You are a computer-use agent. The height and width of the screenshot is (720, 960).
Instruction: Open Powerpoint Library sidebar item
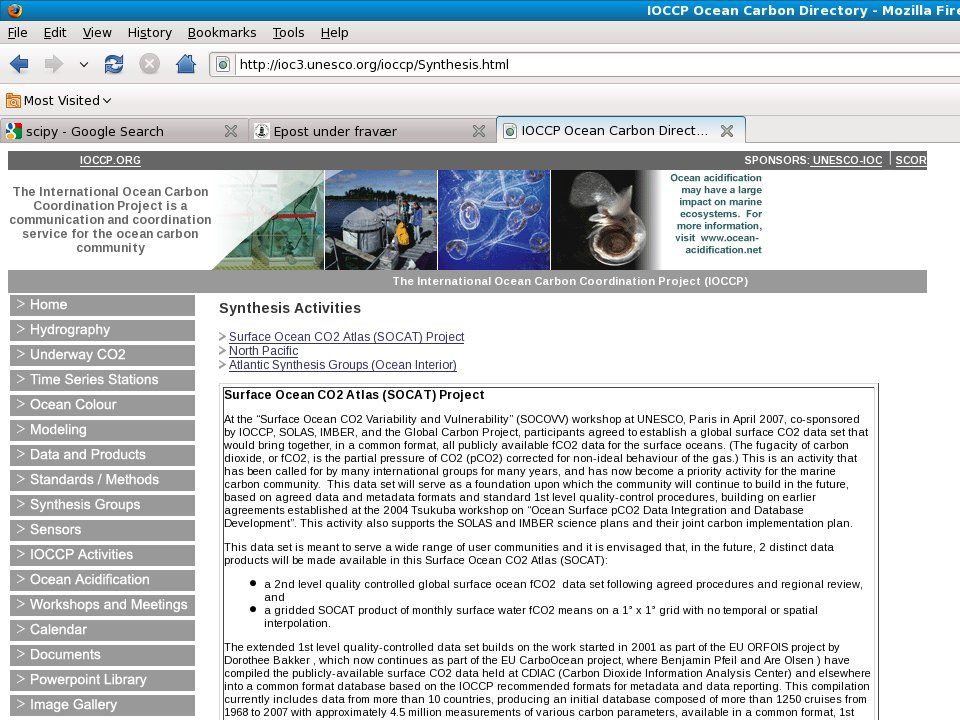[102, 680]
